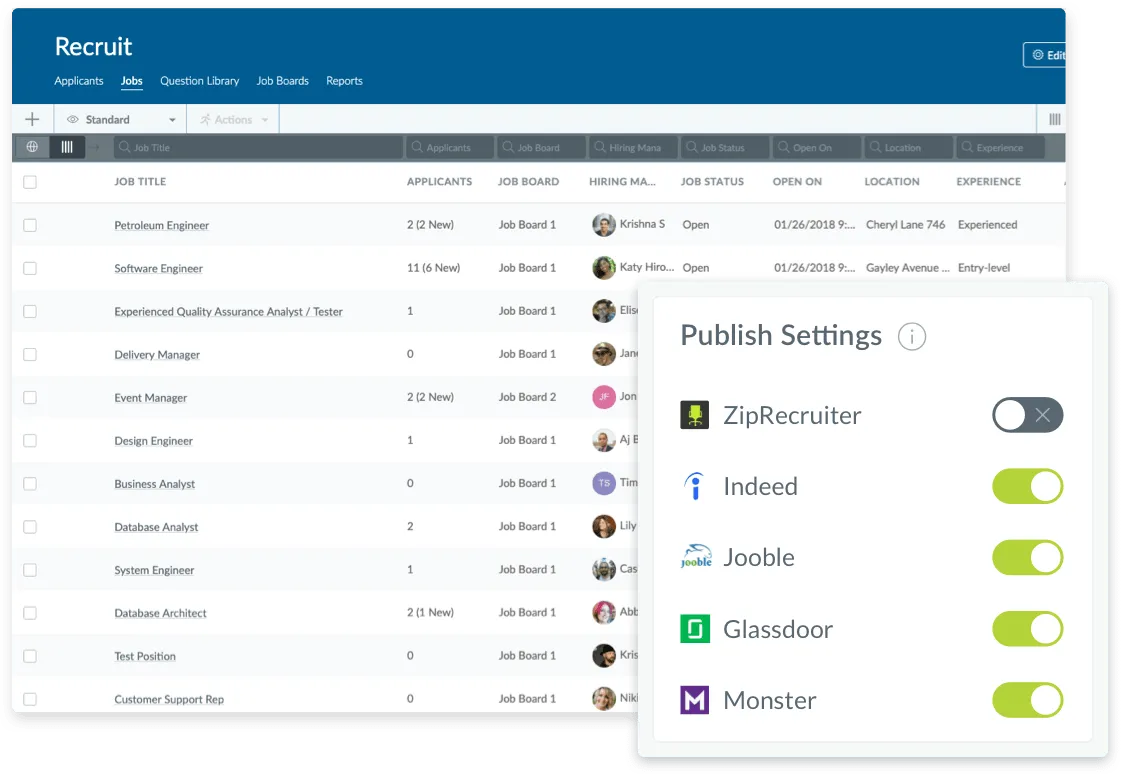Click the Job Status filter field
Viewport: 1122px width, 774px height.
pos(725,147)
